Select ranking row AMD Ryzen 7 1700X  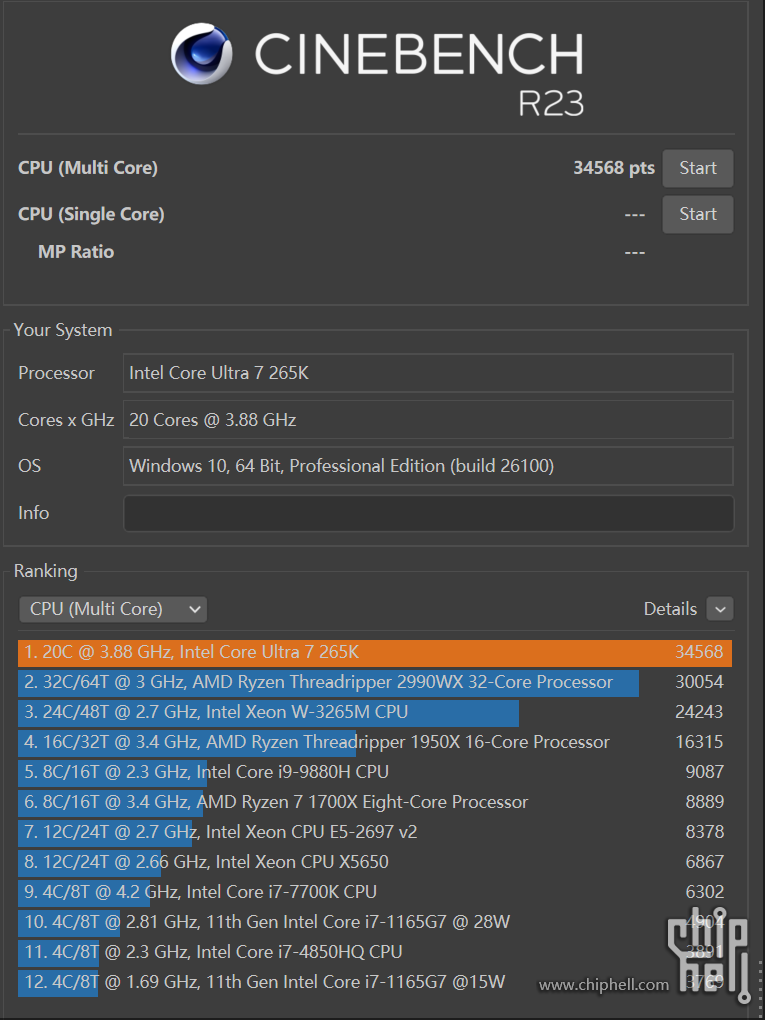(375, 802)
